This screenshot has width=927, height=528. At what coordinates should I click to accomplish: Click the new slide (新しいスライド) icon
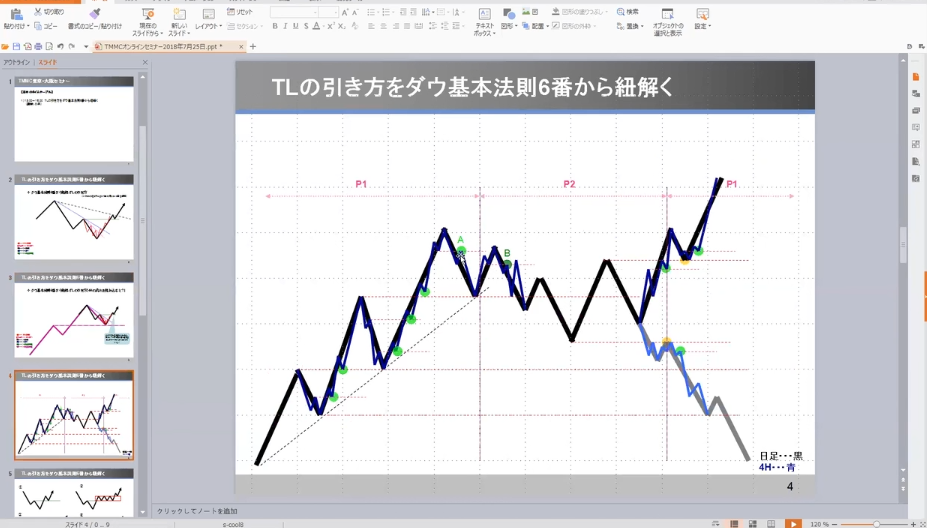pyautogui.click(x=179, y=14)
